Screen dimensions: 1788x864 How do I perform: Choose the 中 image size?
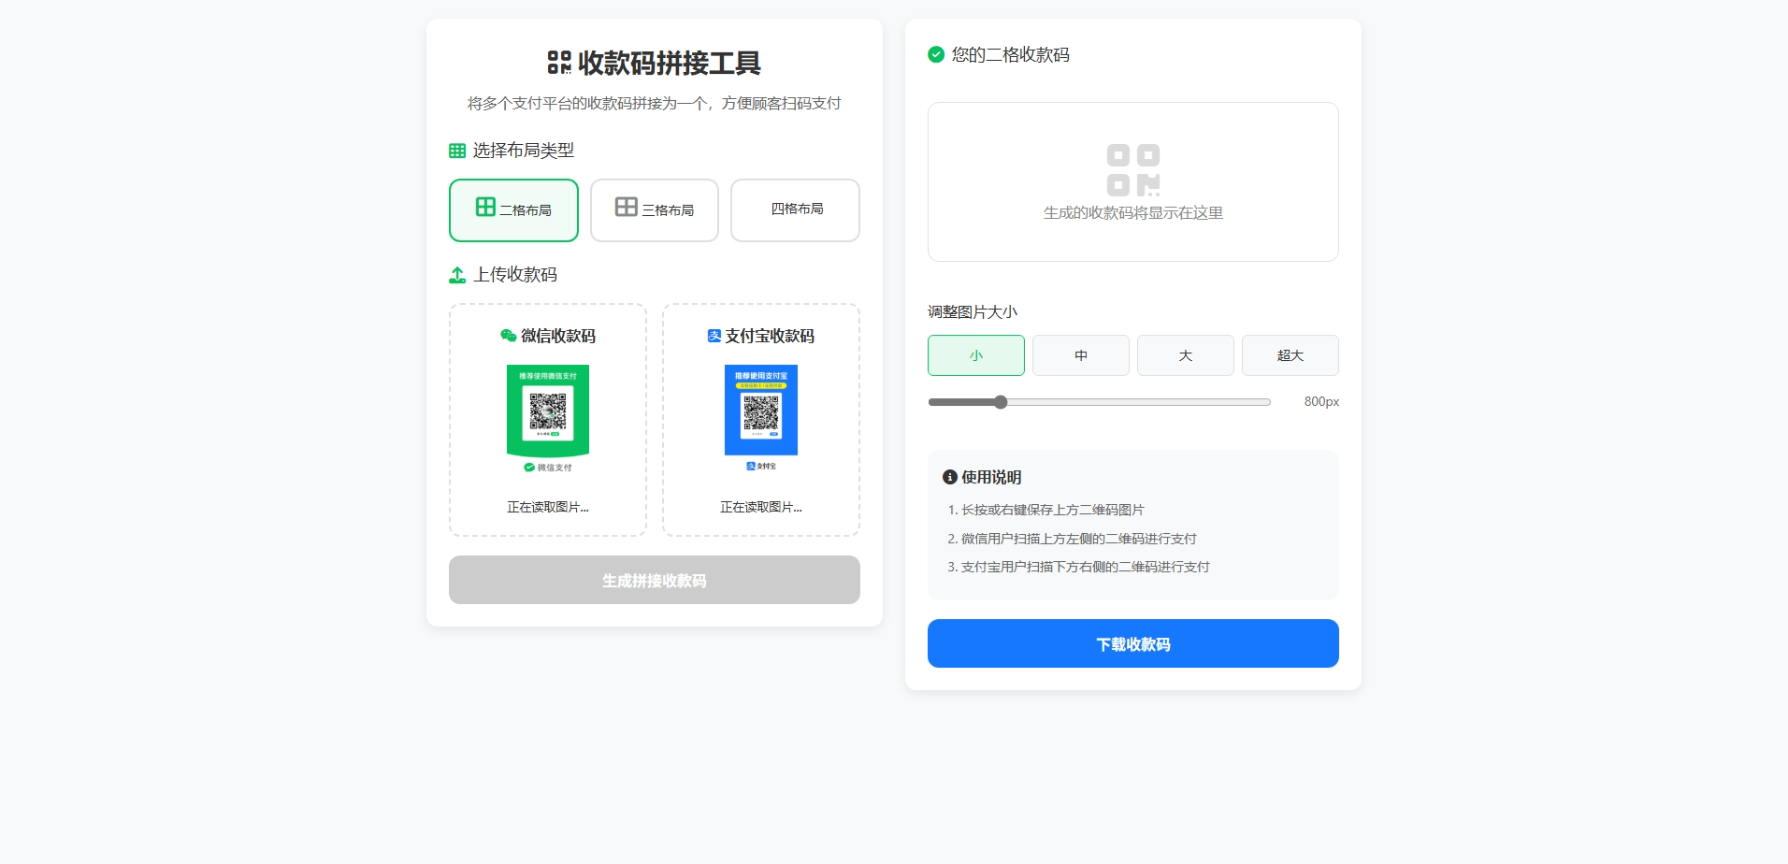[1081, 355]
